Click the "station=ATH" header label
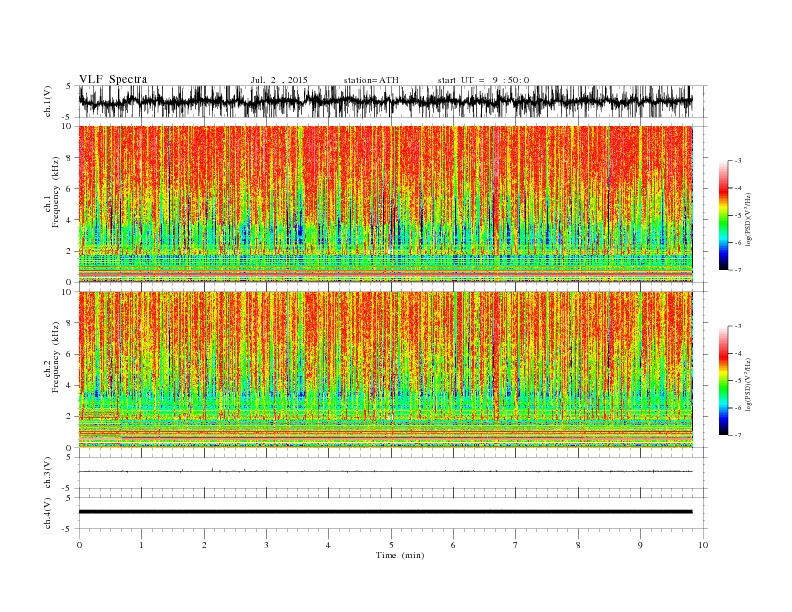The width and height of the screenshot is (792, 612). 371,80
